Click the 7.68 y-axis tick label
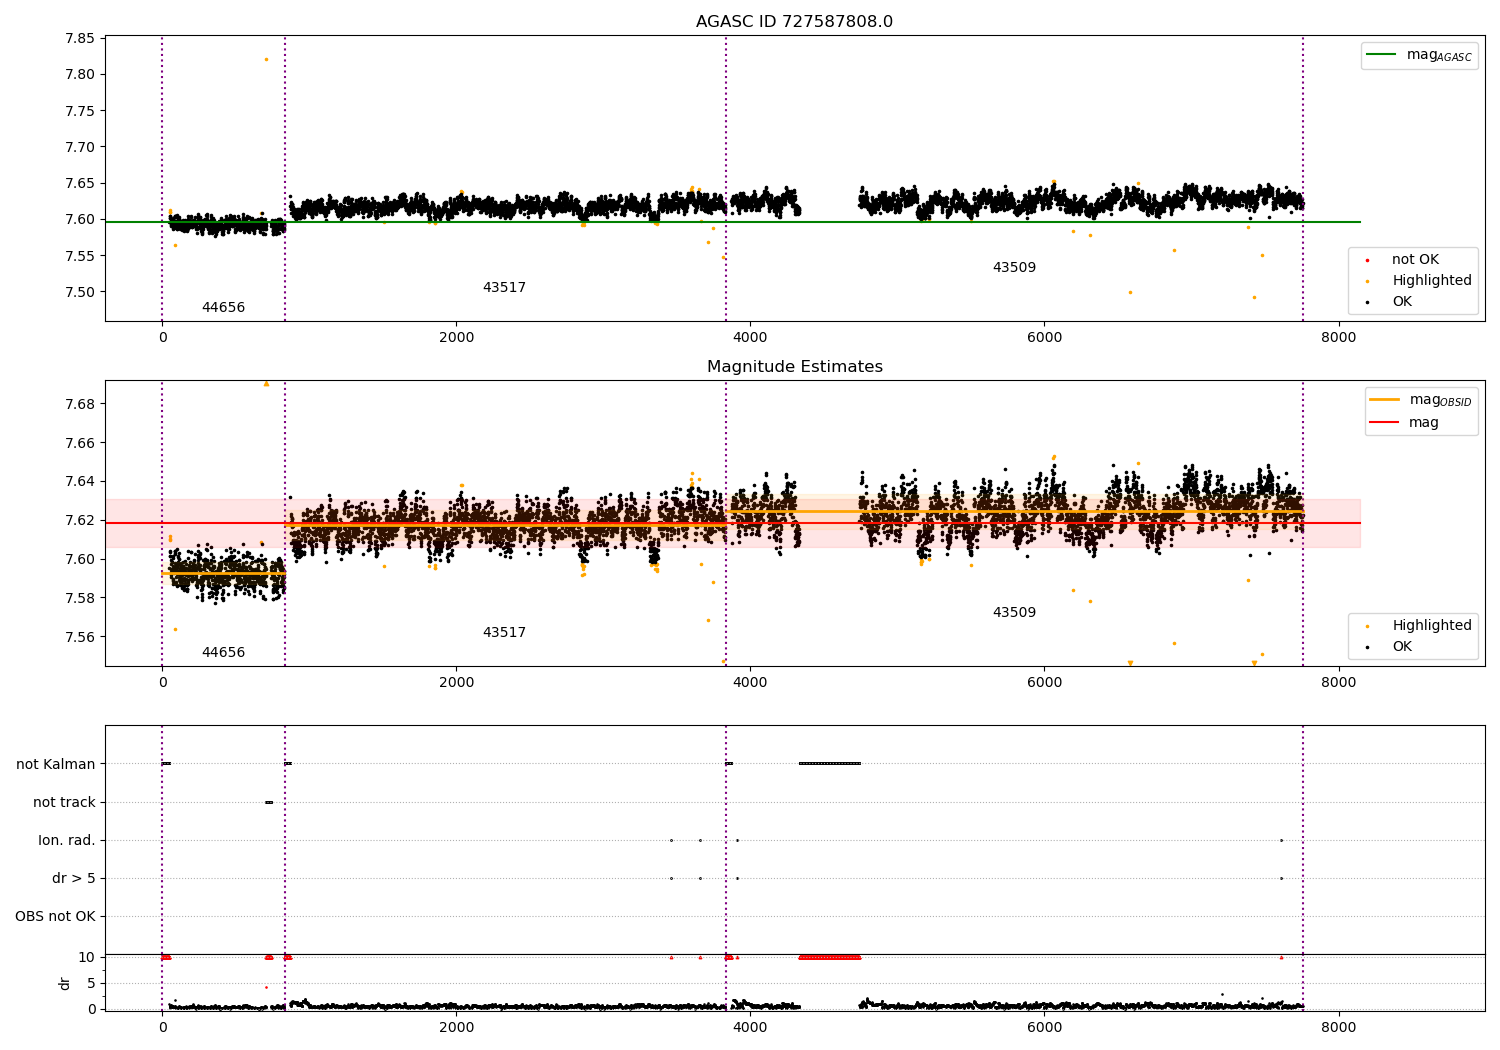 click(x=79, y=404)
